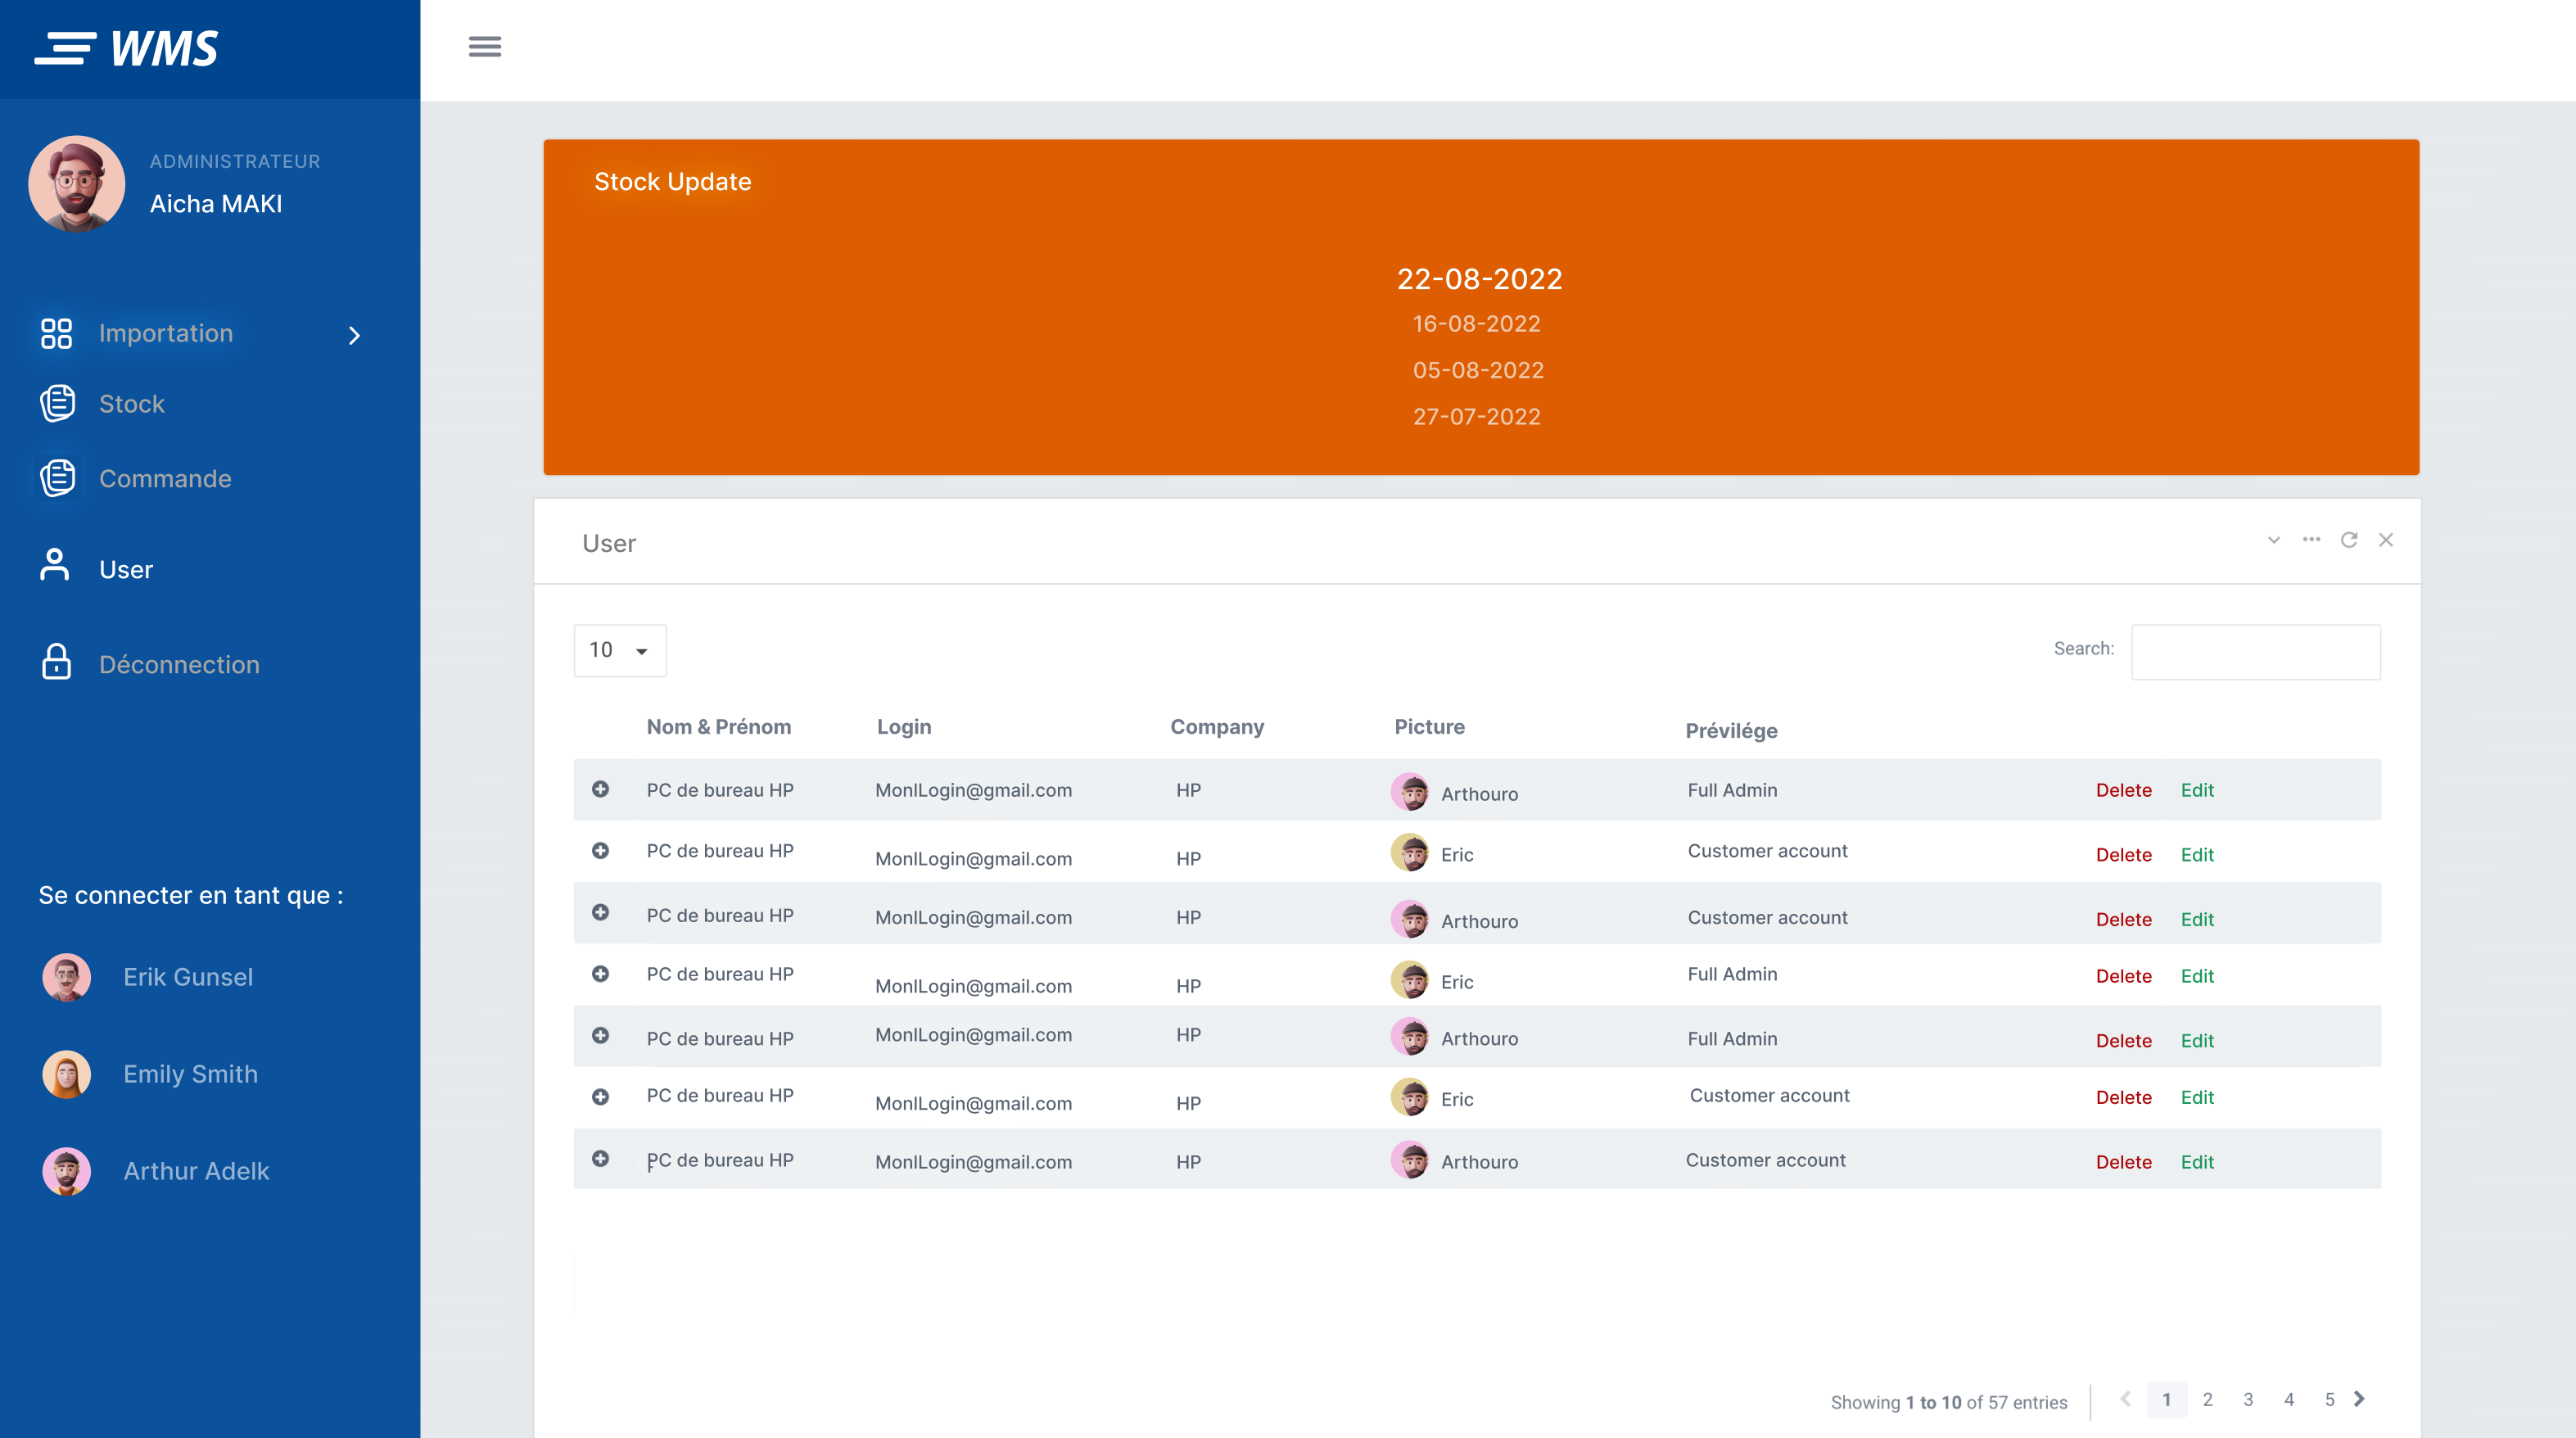This screenshot has height=1438, width=2576.
Task: Click the refresh icon in User panel
Action: [x=2349, y=540]
